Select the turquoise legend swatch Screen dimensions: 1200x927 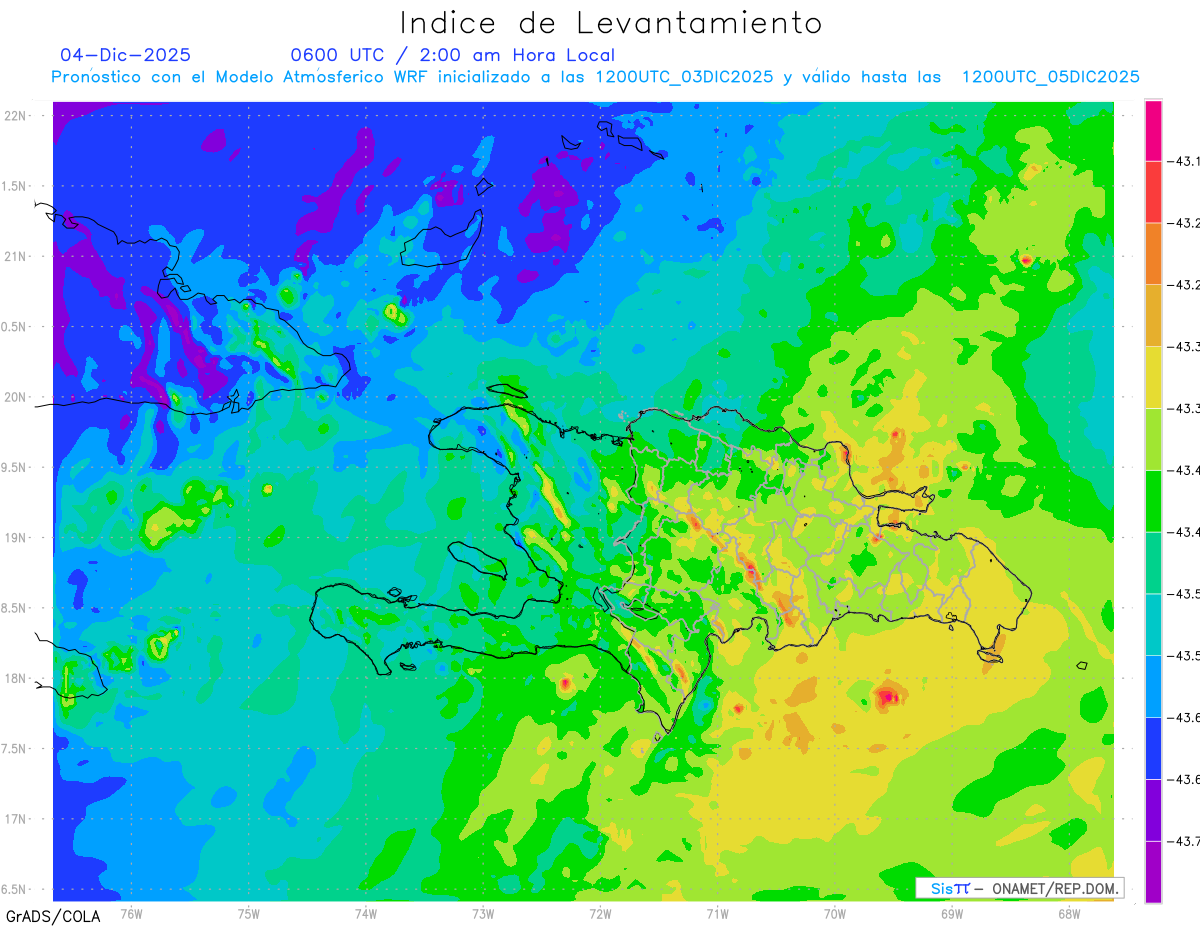coord(1153,625)
